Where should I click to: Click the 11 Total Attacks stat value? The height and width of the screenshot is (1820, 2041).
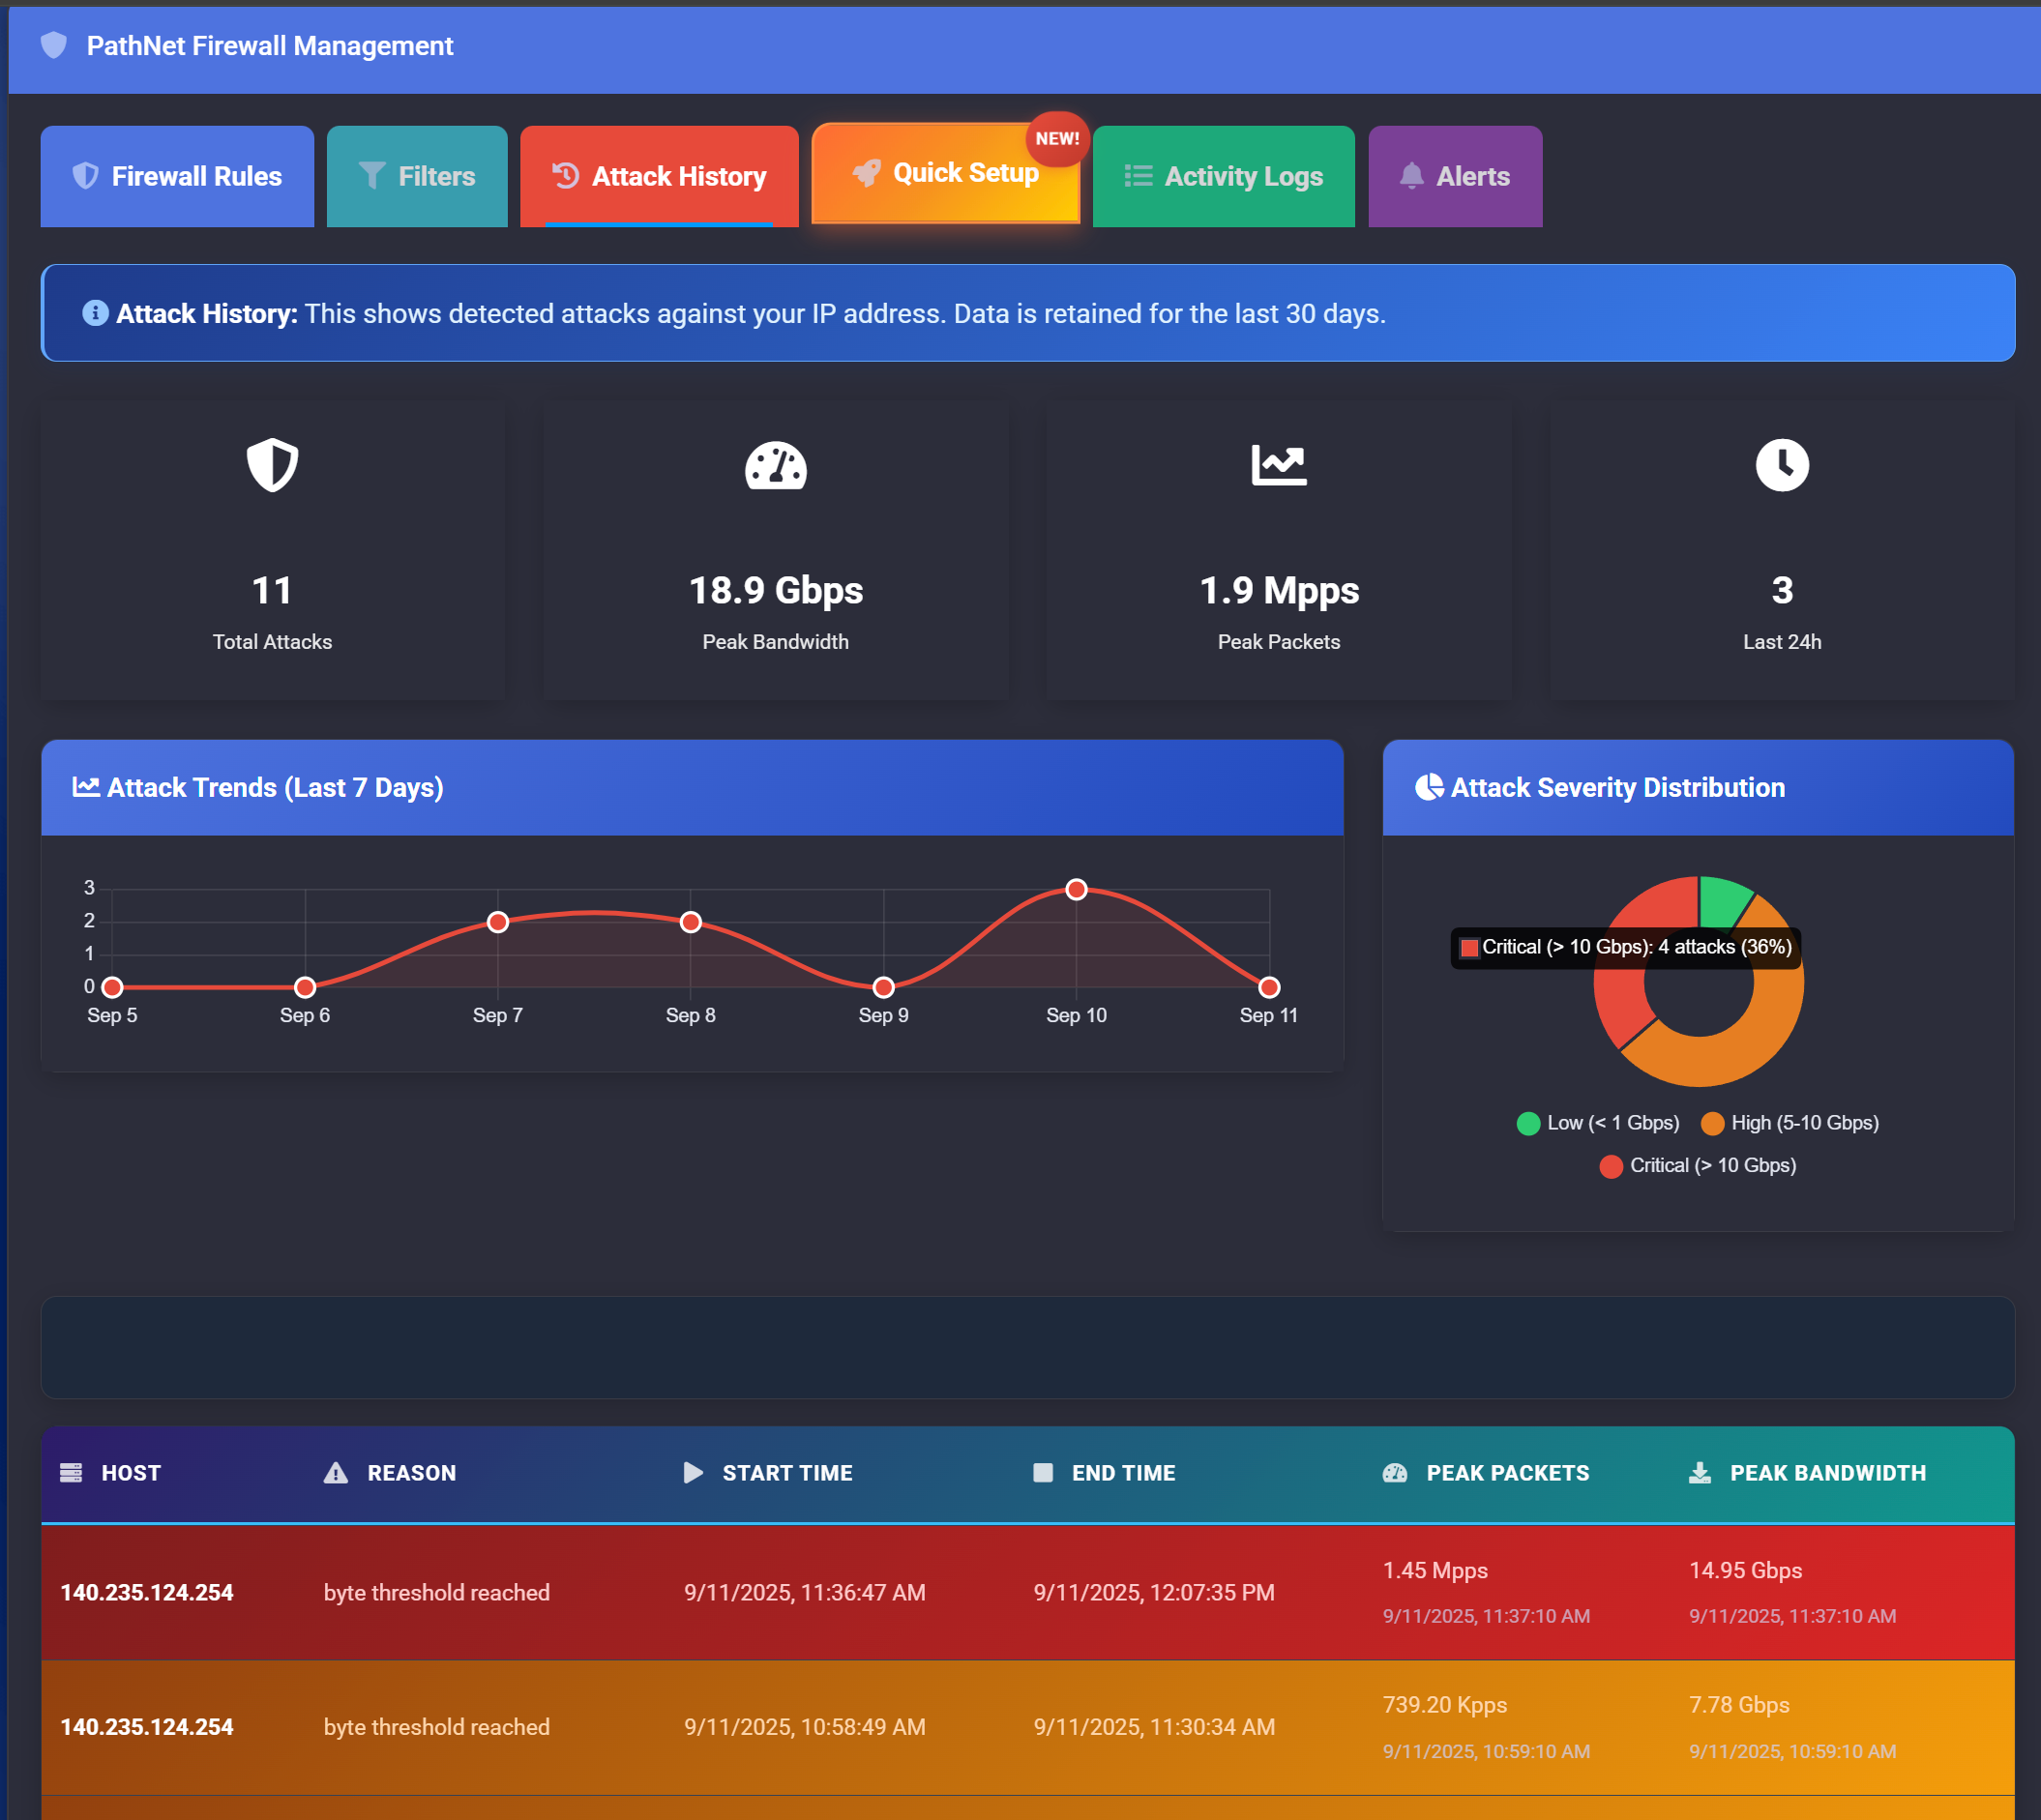click(x=272, y=591)
